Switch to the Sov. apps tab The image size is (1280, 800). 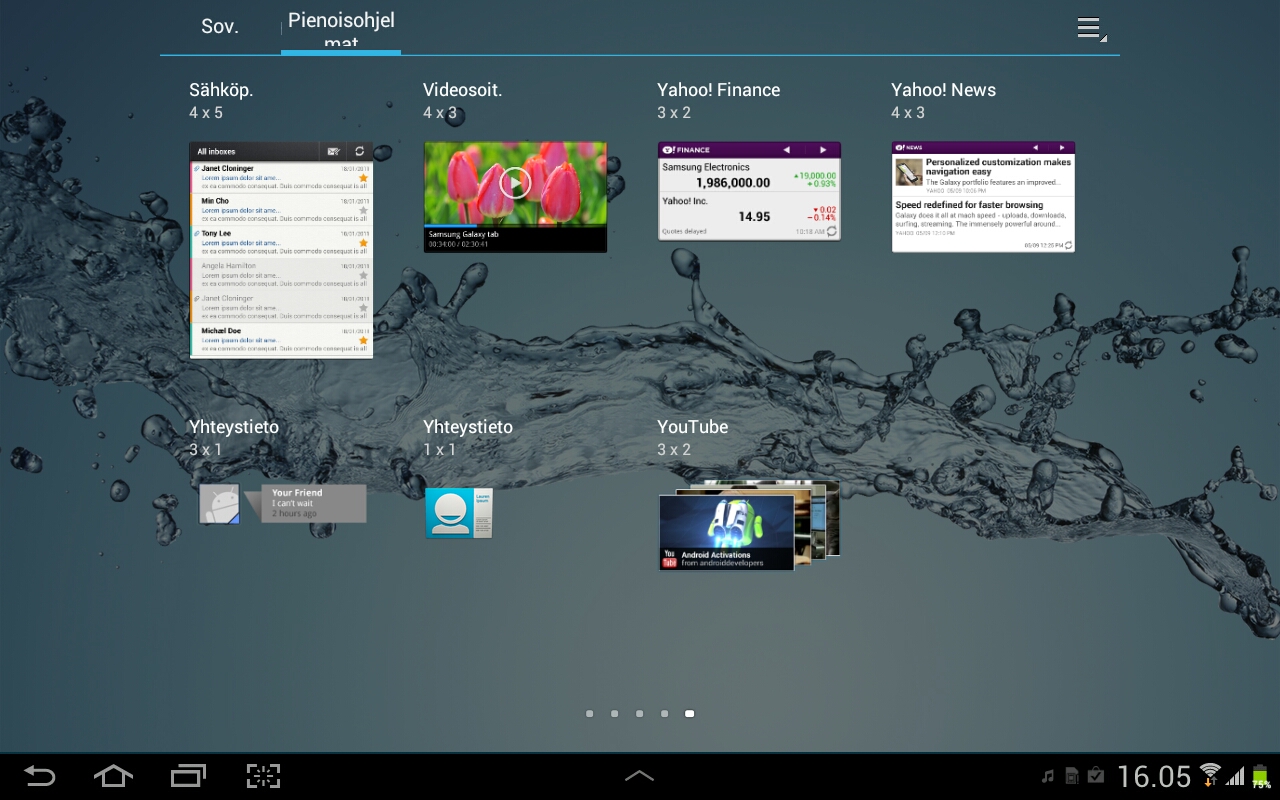click(x=220, y=27)
